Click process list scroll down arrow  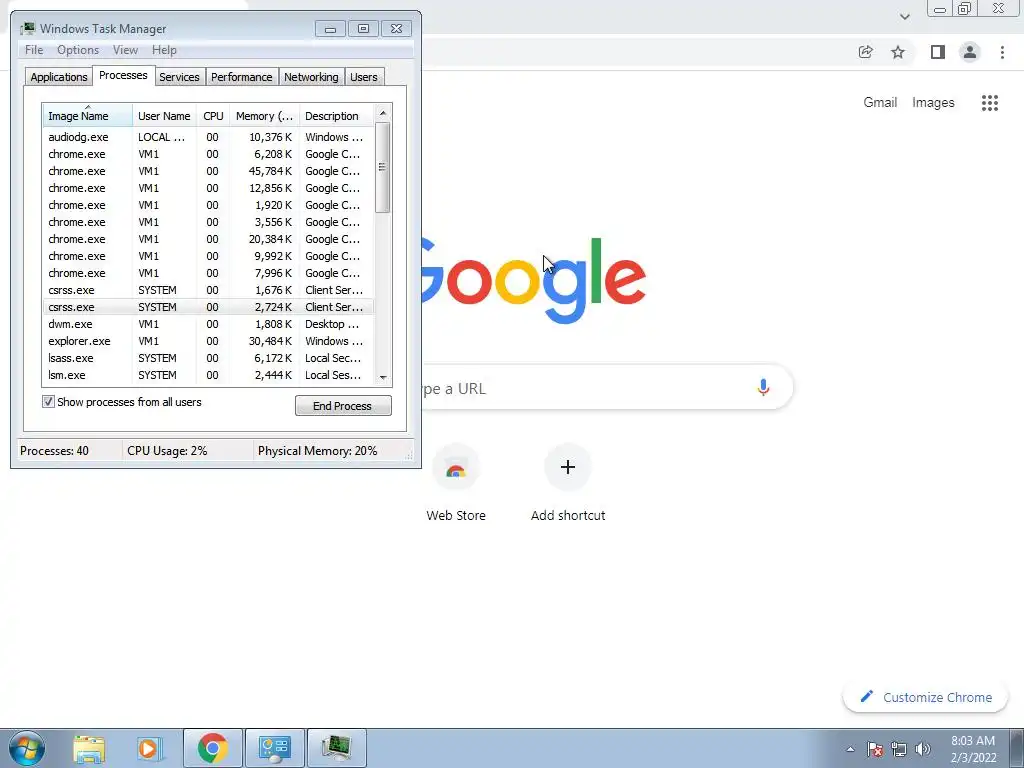(x=383, y=377)
